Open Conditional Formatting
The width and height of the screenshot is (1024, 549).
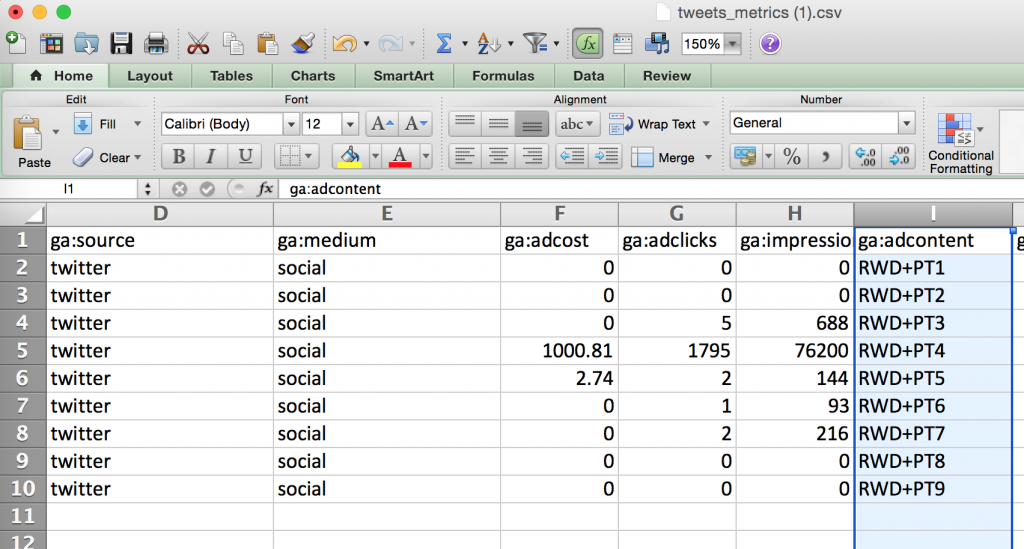tap(961, 144)
